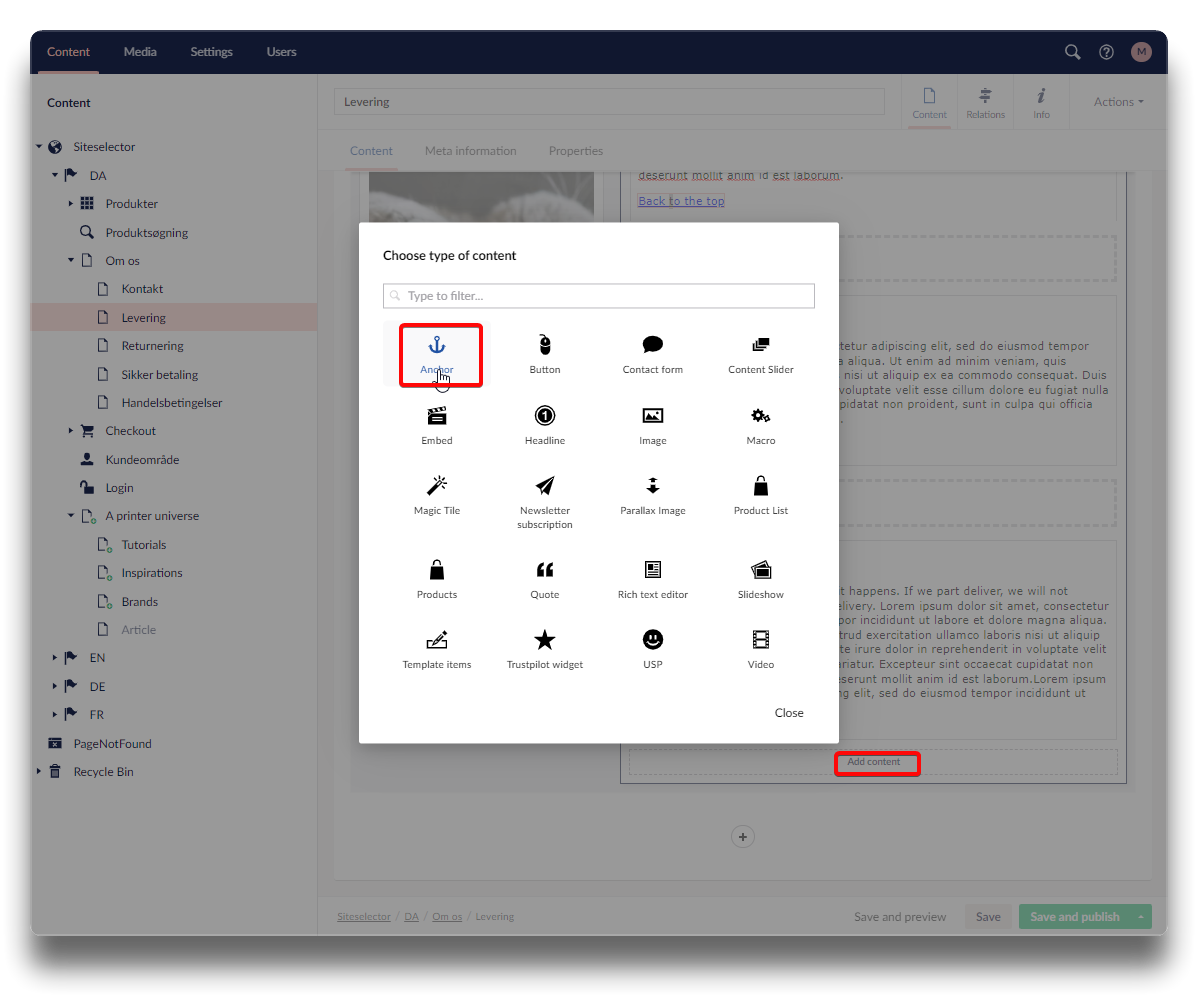Open the search magnifier in header
The height and width of the screenshot is (998, 1198).
point(1072,52)
